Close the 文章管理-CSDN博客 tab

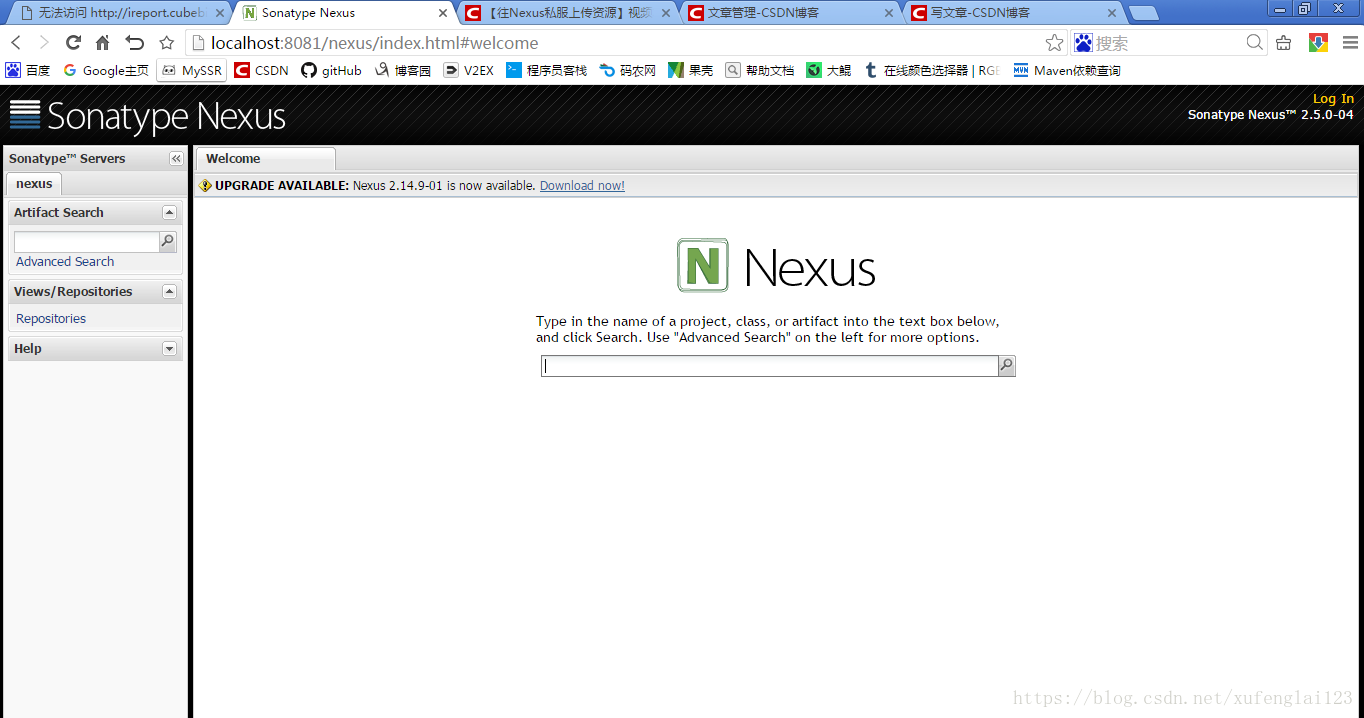888,13
